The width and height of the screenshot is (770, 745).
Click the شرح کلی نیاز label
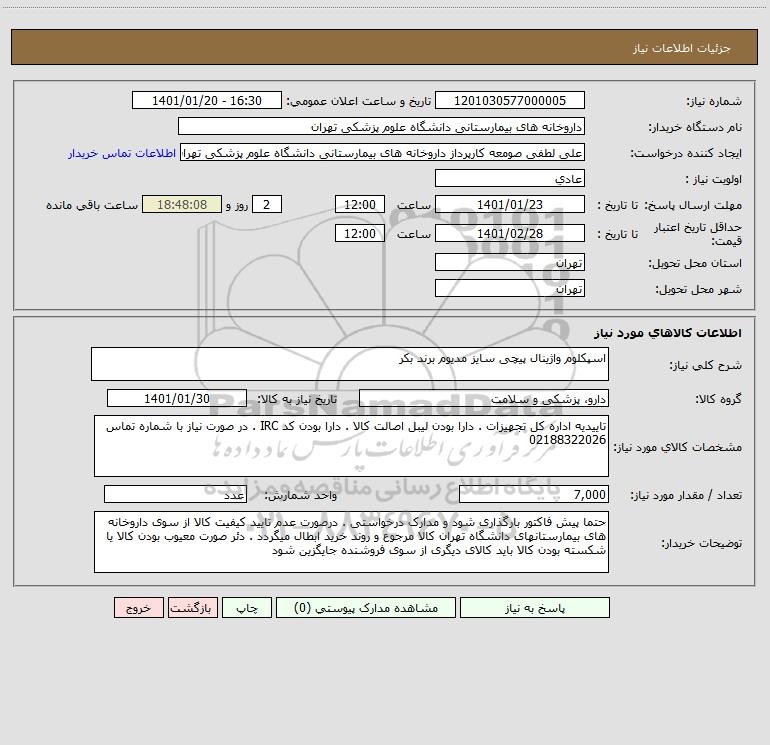[x=706, y=365]
